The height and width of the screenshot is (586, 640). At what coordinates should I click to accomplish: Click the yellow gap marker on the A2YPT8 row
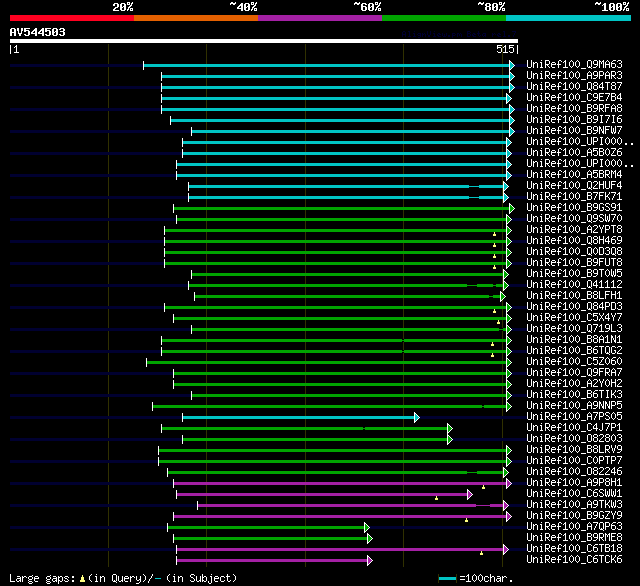494,234
